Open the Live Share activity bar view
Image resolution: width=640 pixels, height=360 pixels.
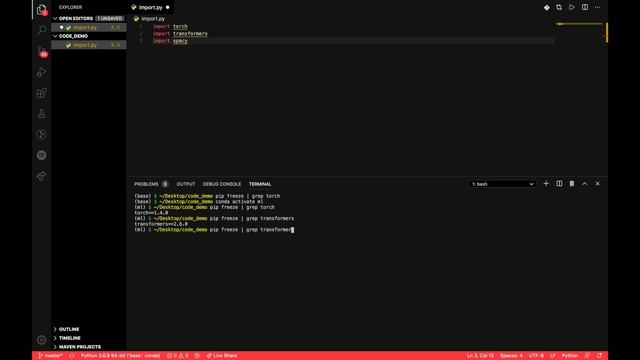42,176
